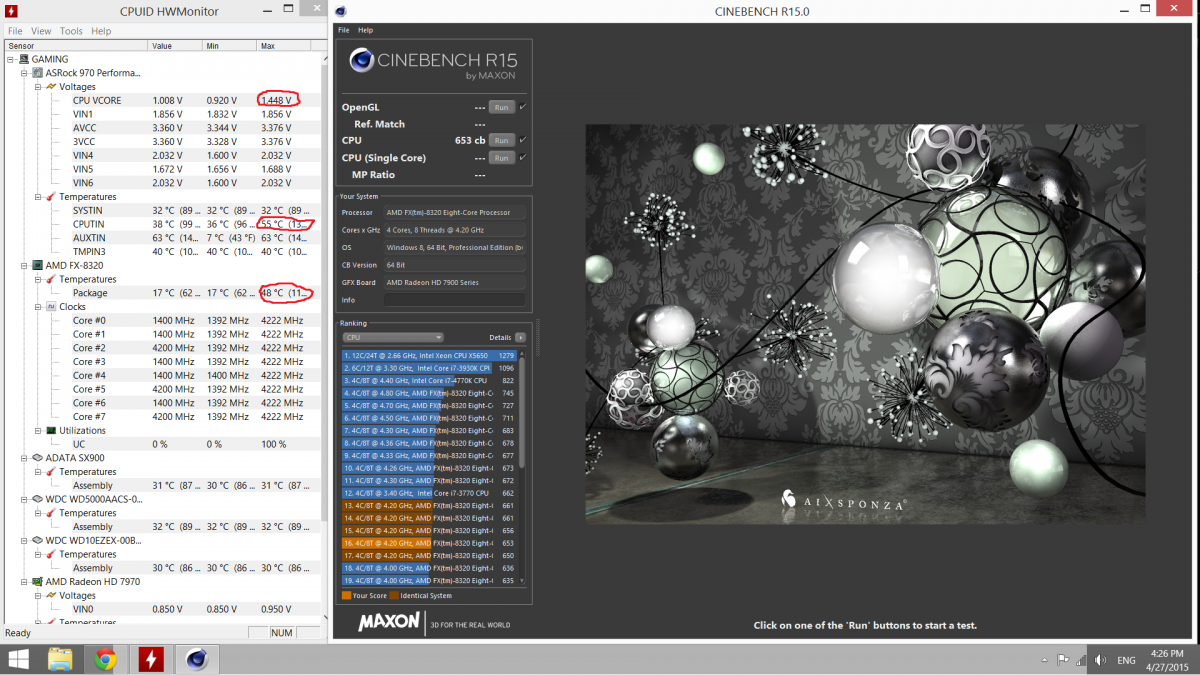
Task: Open HWMonitor View menu
Action: coord(41,31)
